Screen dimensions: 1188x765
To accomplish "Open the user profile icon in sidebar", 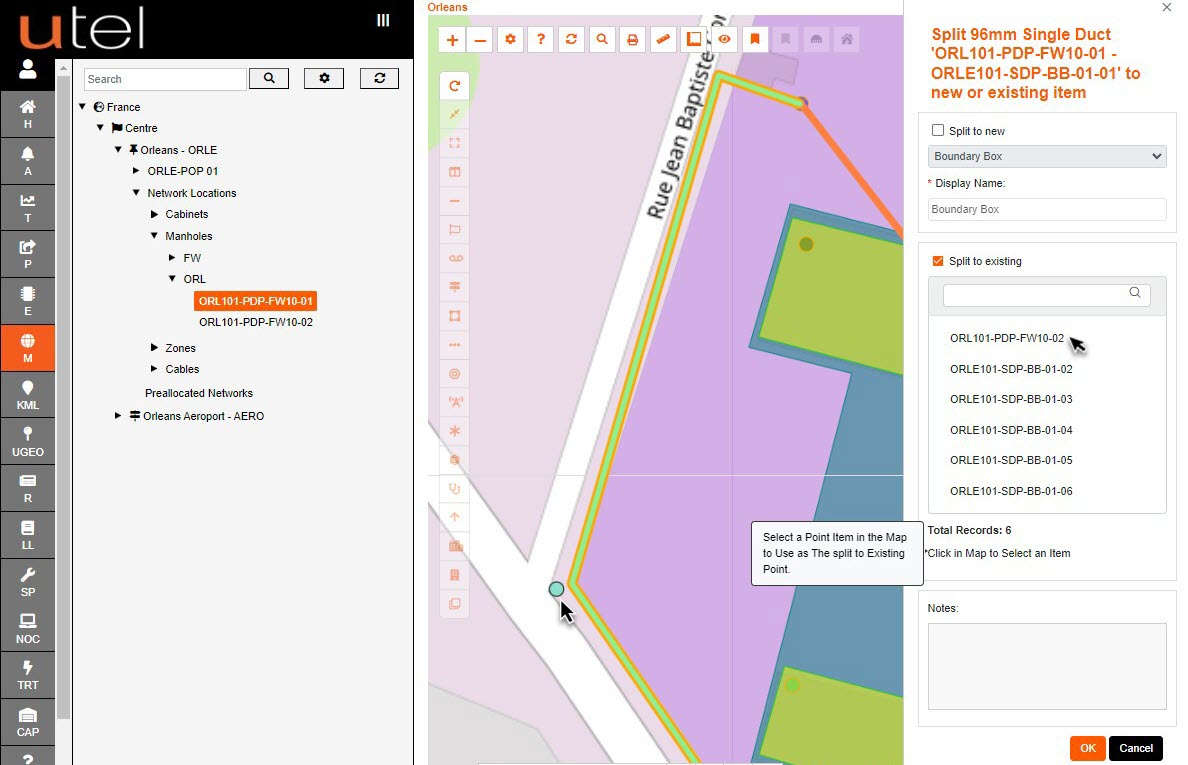I will (28, 69).
